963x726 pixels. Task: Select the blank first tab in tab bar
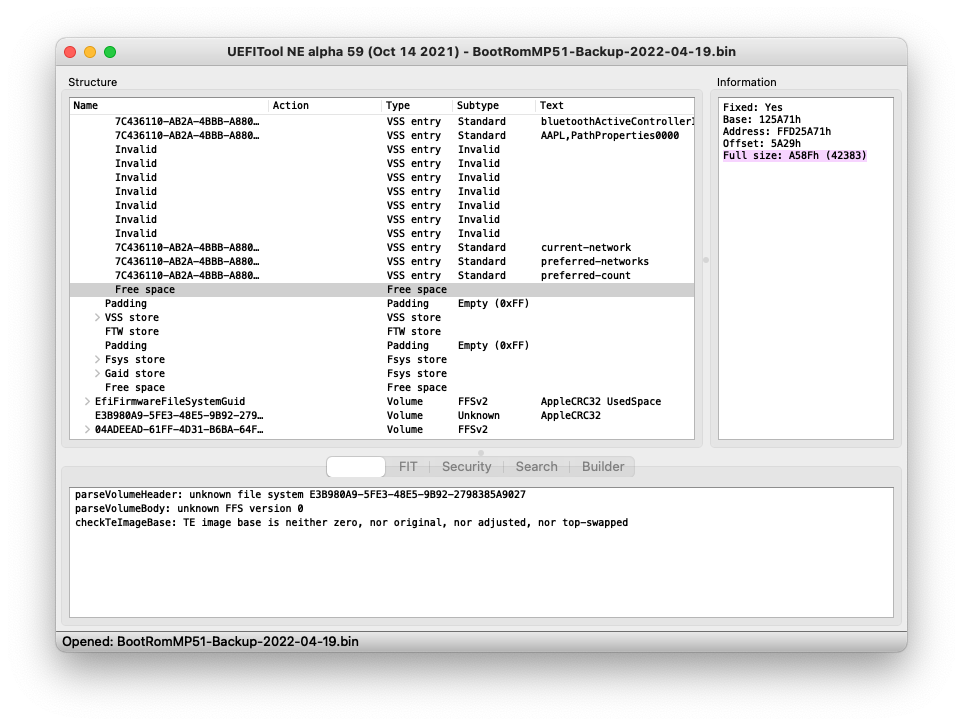[x=356, y=467]
